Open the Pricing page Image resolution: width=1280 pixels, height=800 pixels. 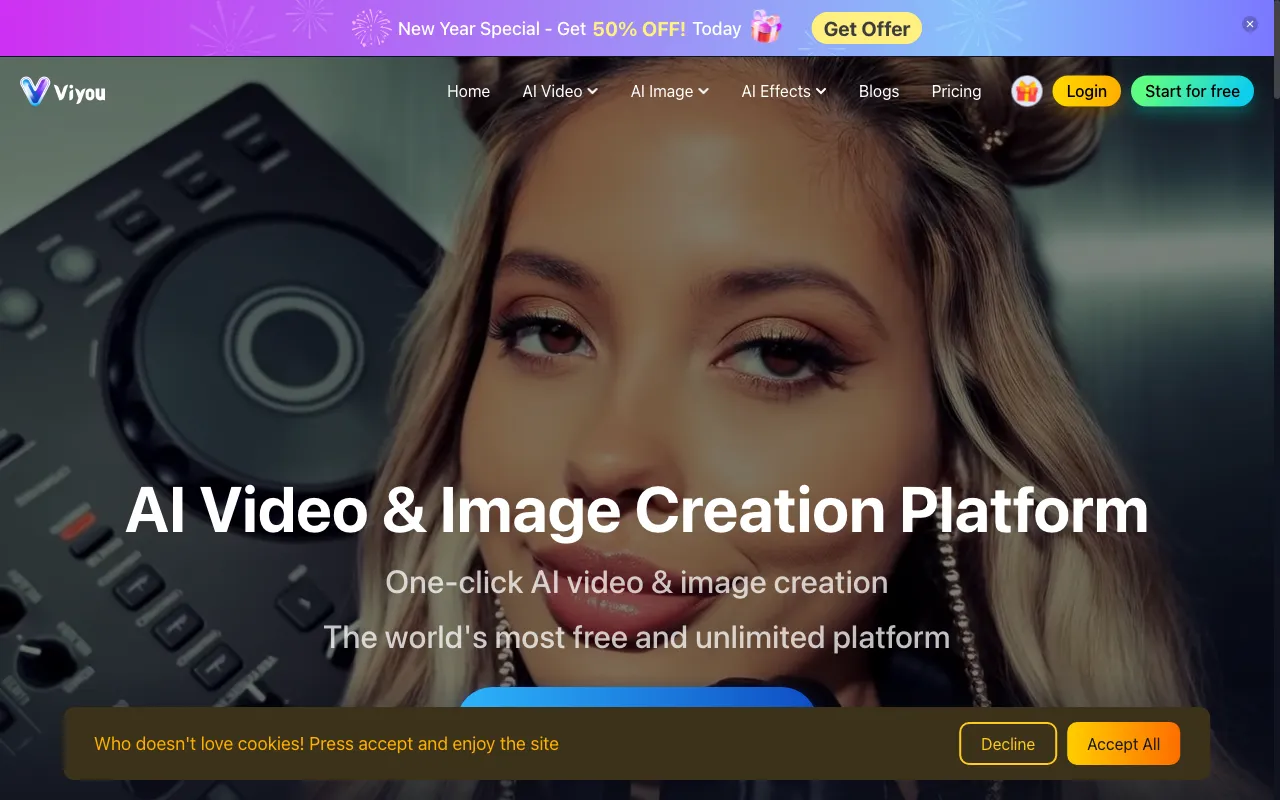tap(956, 91)
